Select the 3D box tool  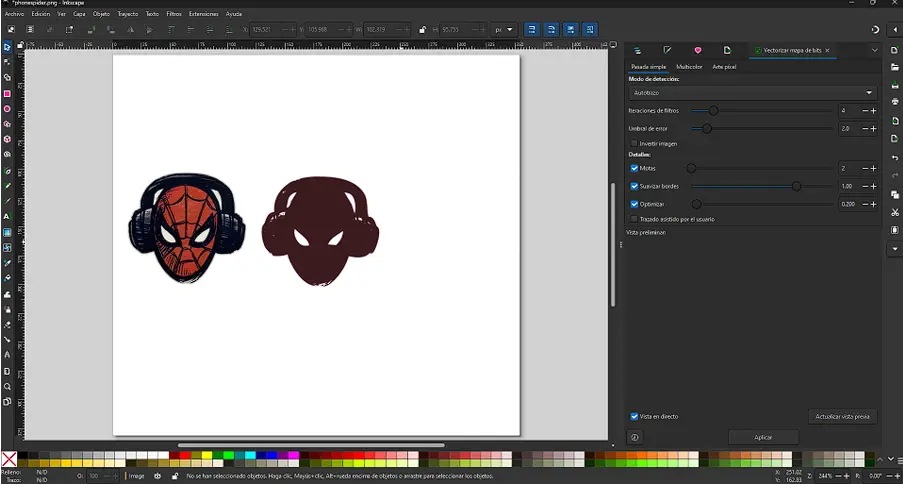pos(7,139)
